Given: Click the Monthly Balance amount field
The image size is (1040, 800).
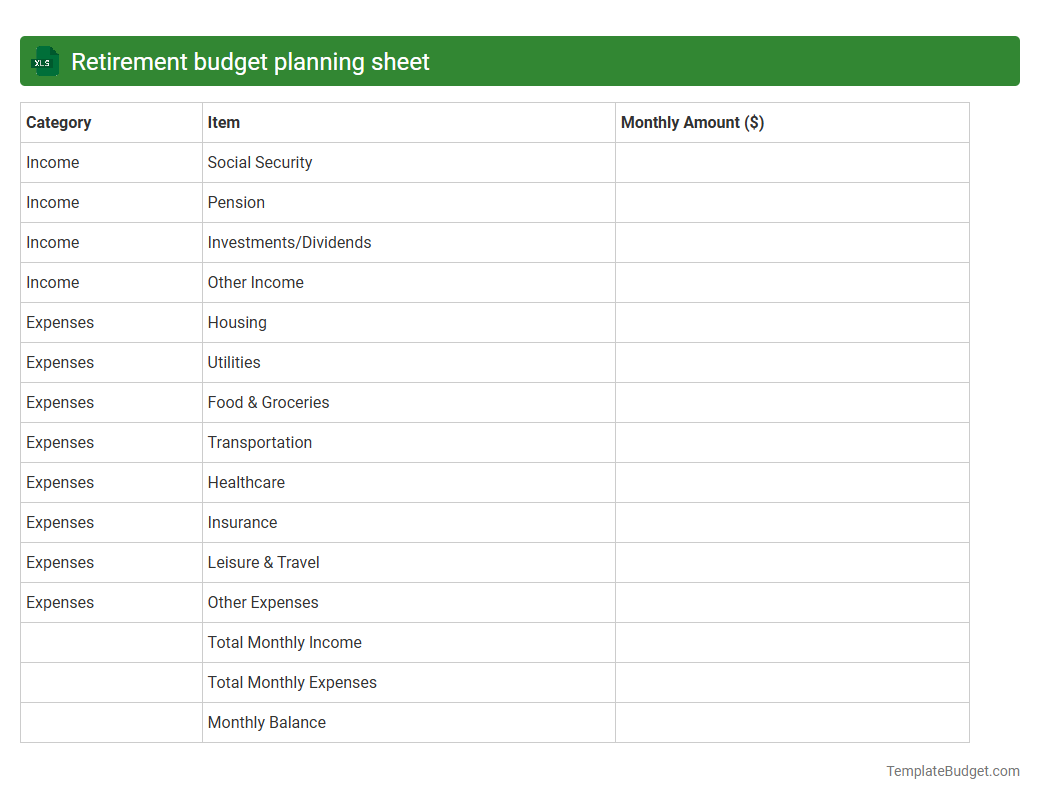Looking at the screenshot, I should point(790,722).
